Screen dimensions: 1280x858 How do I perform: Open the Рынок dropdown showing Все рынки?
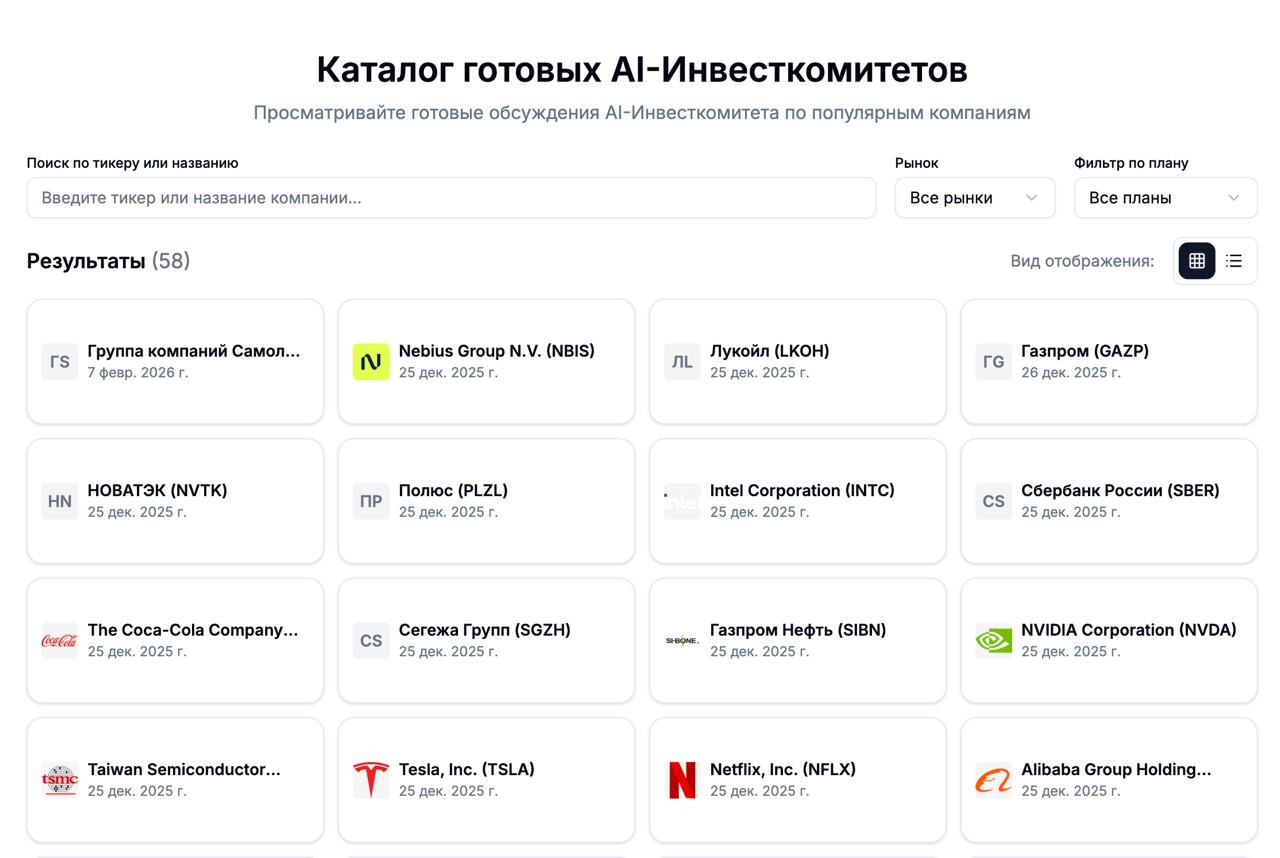point(974,197)
